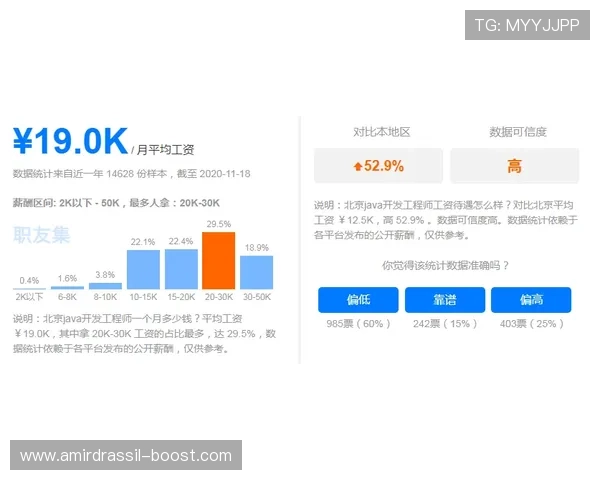Click the 1.6% bar label
This screenshot has height=480, width=600.
point(67,278)
